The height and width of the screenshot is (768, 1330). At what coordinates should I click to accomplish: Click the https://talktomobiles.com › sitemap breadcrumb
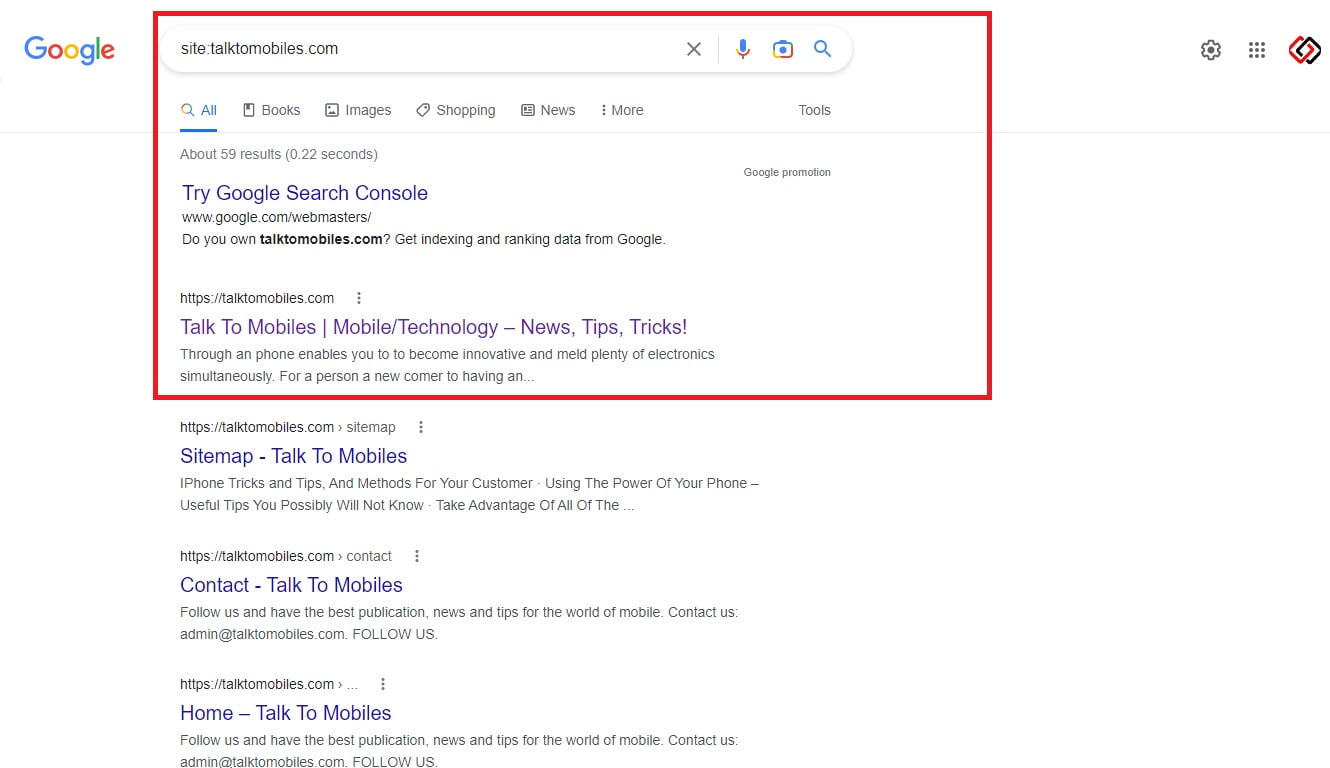[288, 427]
